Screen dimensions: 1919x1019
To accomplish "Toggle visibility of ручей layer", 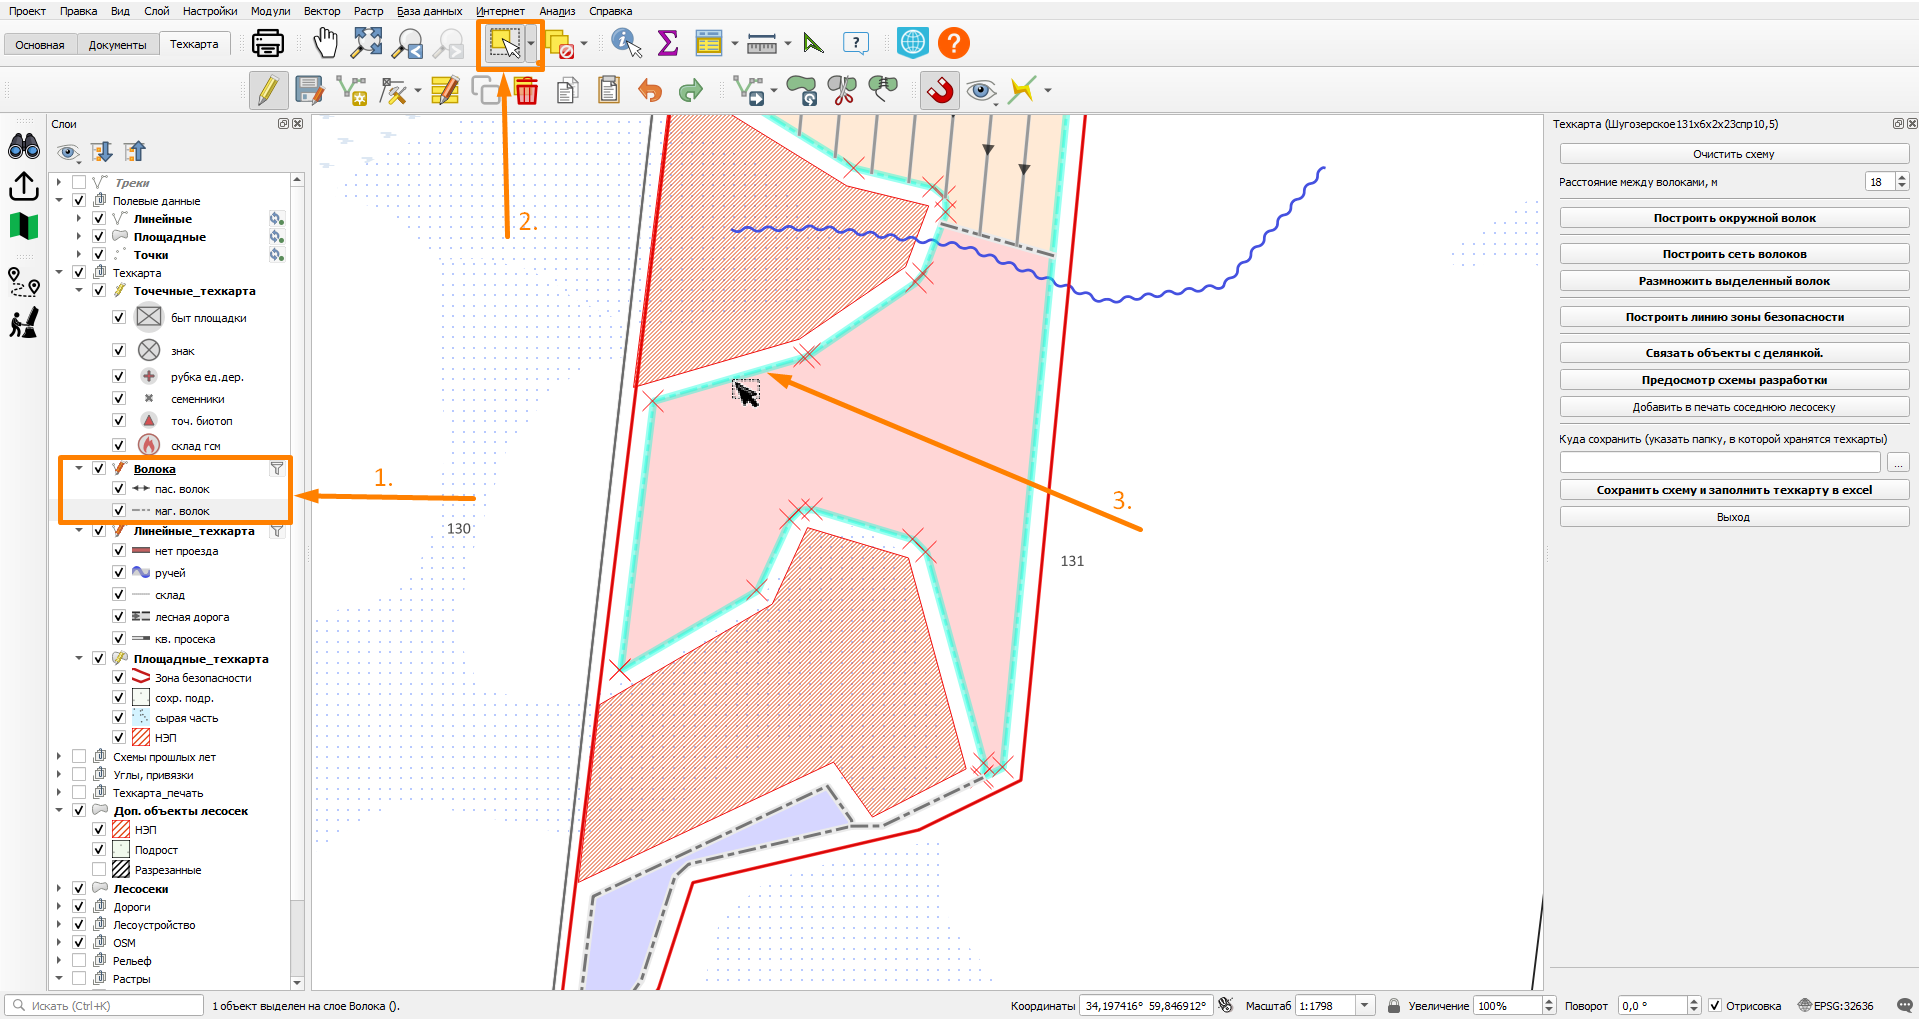I will click(x=119, y=572).
